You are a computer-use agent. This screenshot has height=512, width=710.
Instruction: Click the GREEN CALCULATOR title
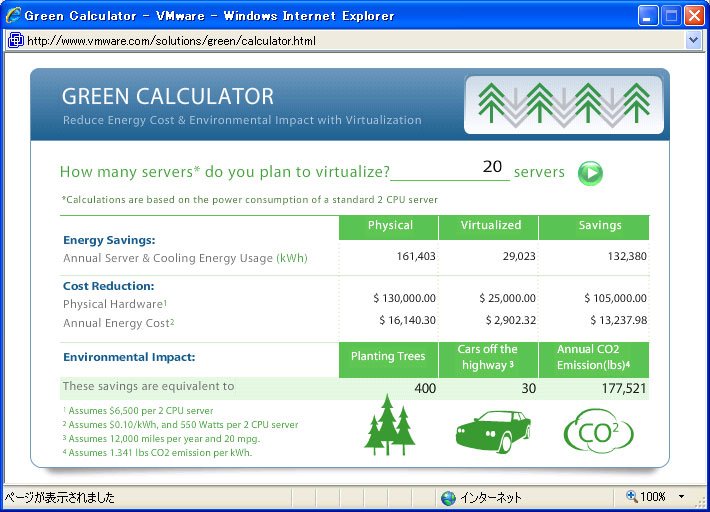click(168, 96)
